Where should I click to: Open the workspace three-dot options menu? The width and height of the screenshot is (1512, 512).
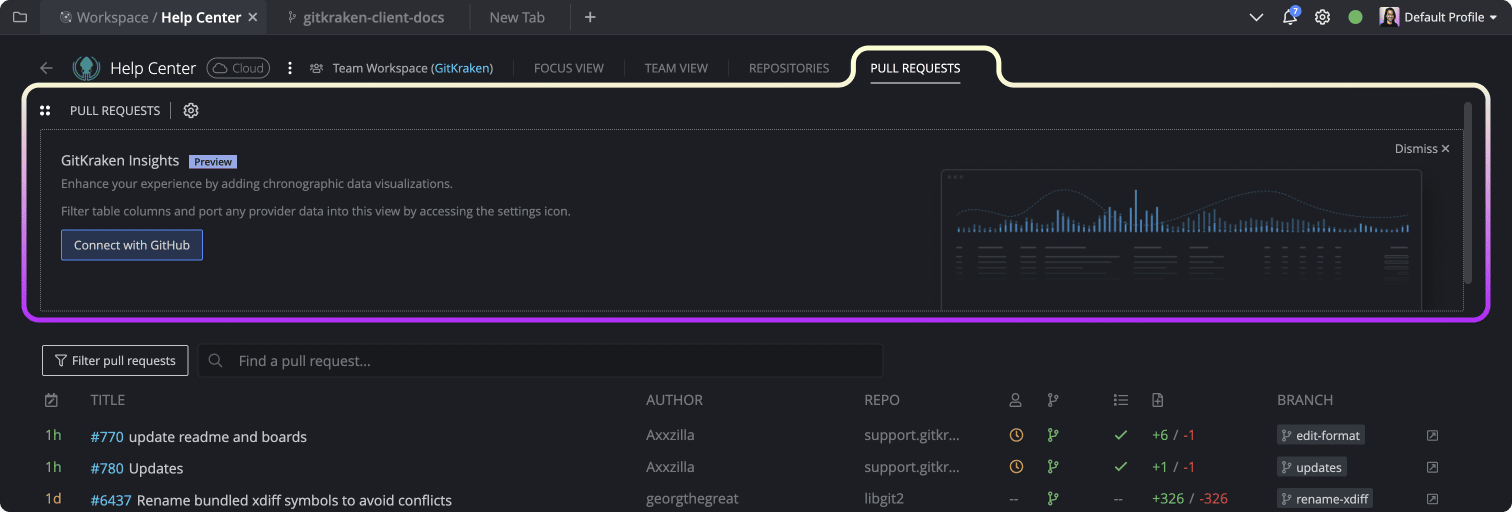pyautogui.click(x=290, y=68)
